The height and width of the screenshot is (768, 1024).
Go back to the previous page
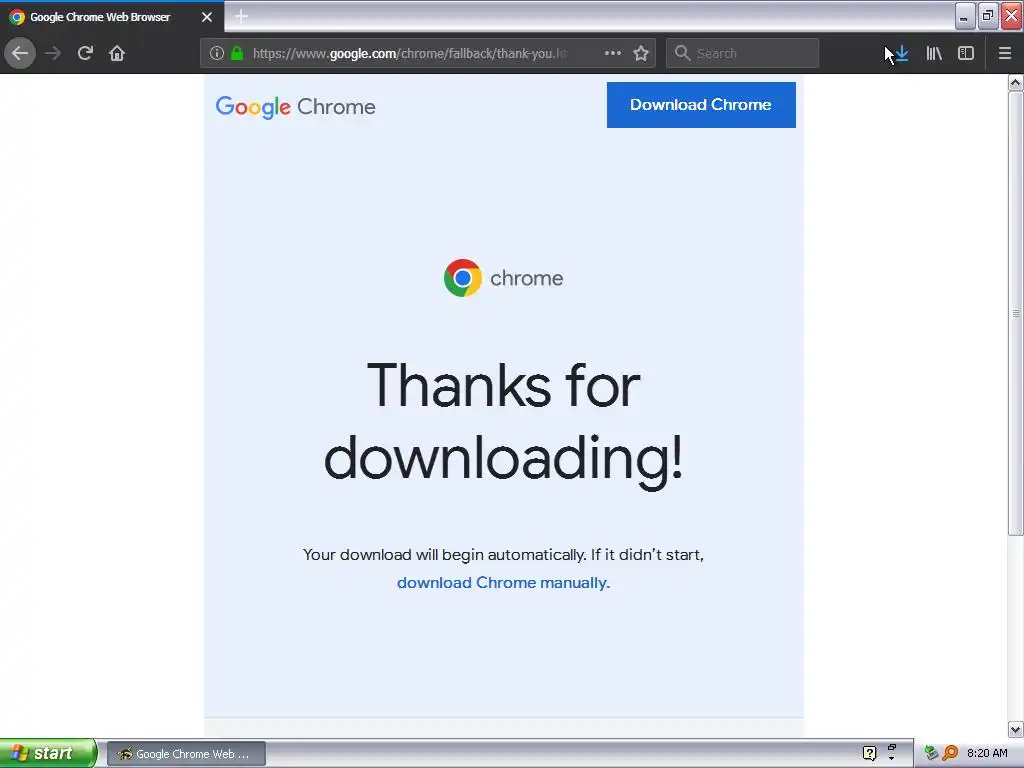click(20, 53)
